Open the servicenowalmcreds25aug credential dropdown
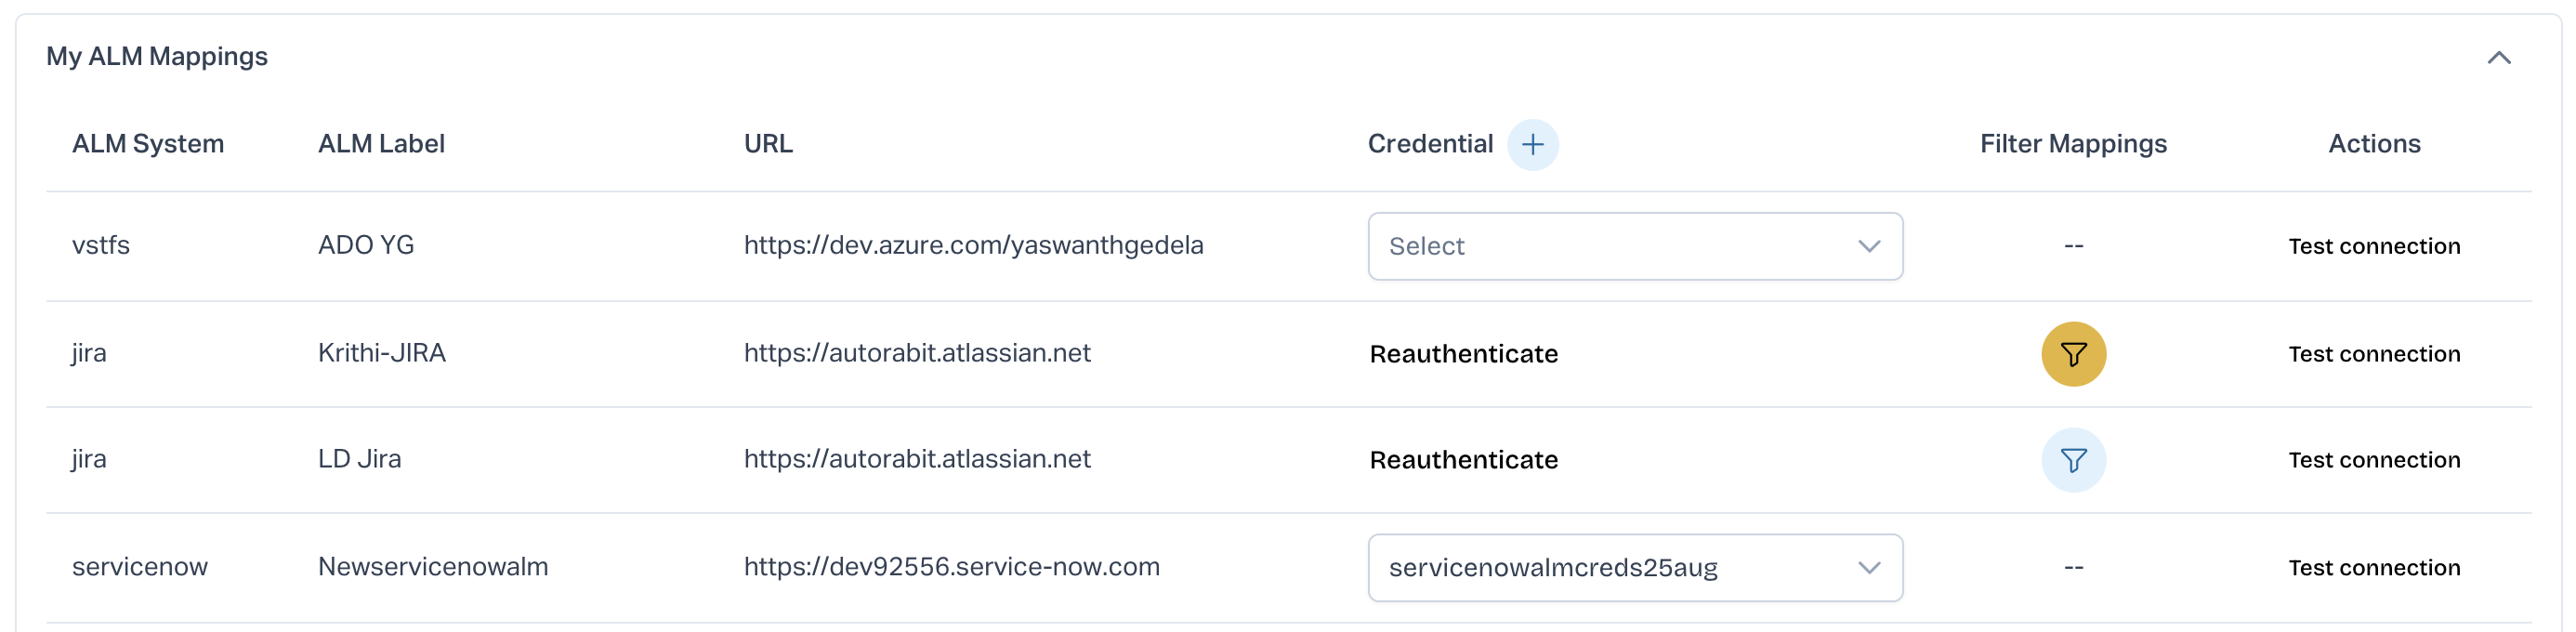The height and width of the screenshot is (632, 2576). 1634,568
